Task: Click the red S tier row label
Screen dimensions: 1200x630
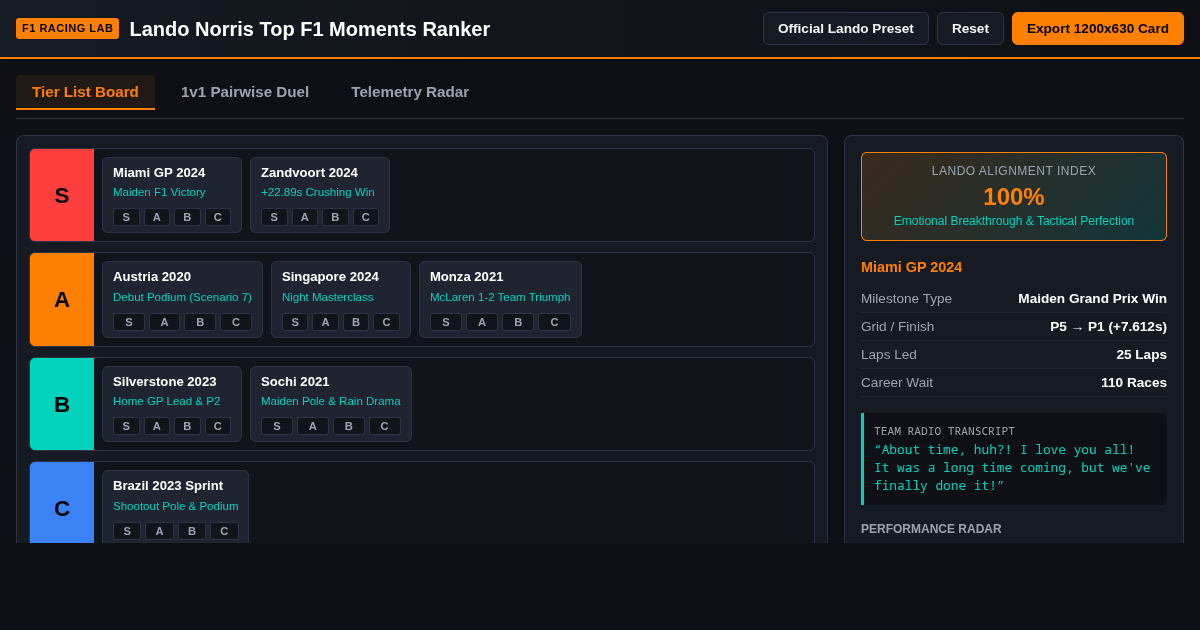Action: point(62,195)
